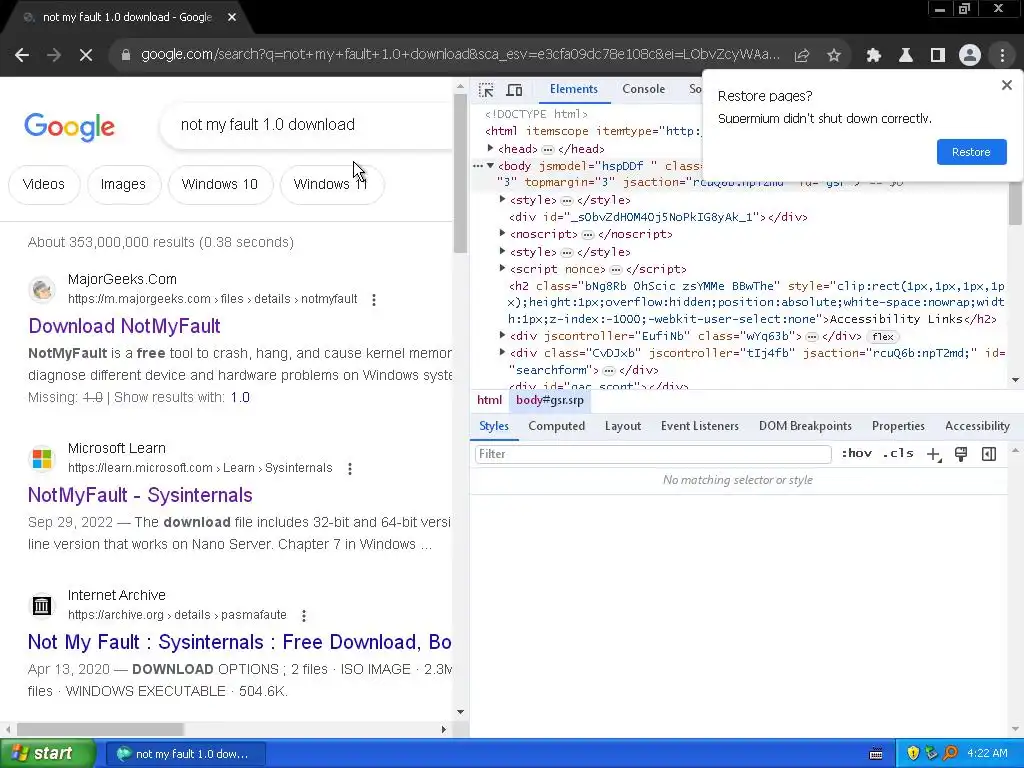Dismiss the Restore pages popup
The width and height of the screenshot is (1024, 768).
point(1006,85)
